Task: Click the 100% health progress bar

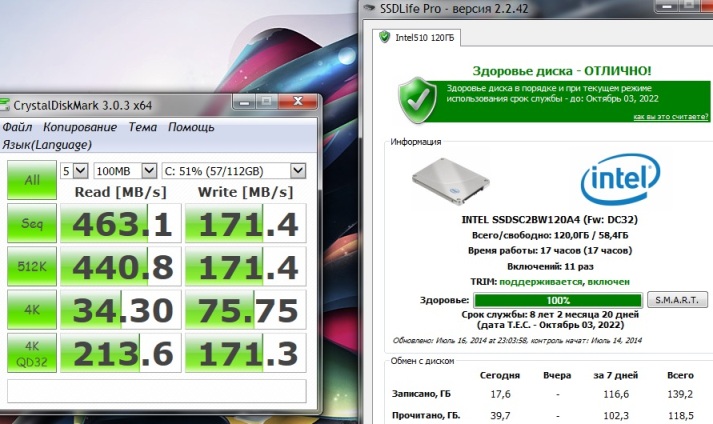Action: point(558,300)
